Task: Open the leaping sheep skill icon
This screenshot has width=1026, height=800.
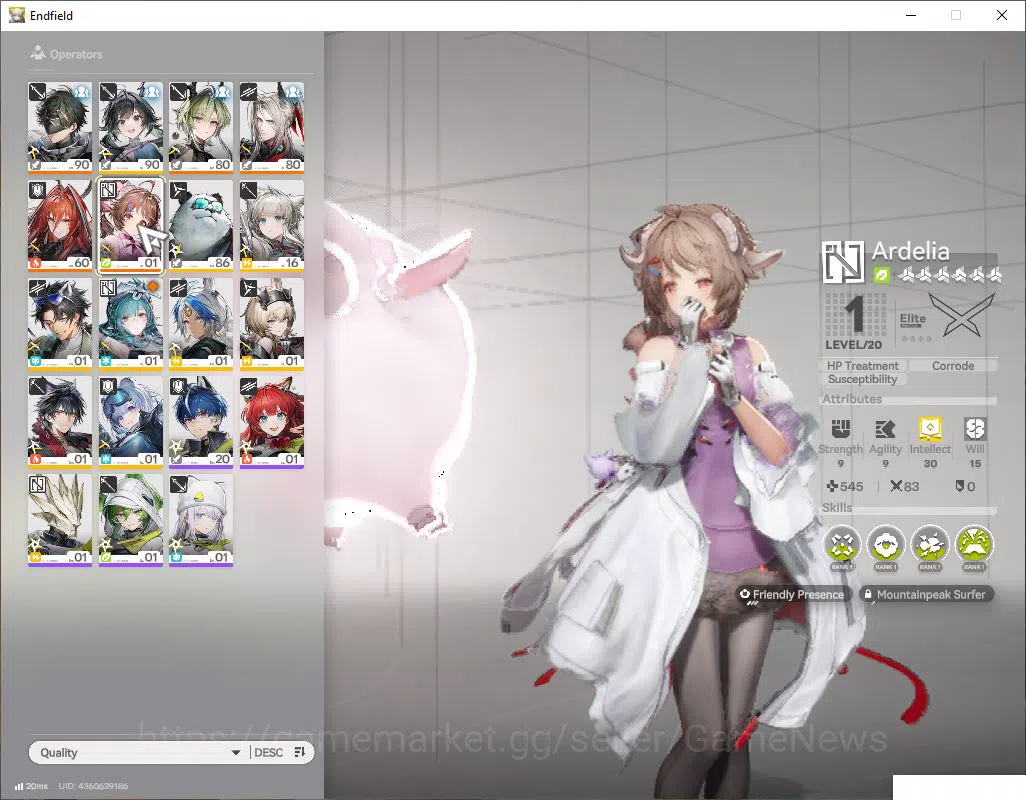Action: point(930,544)
